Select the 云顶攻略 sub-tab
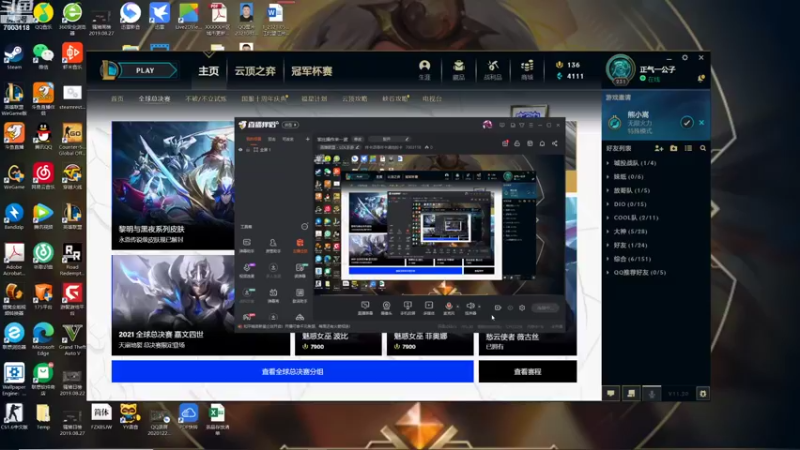 (x=355, y=98)
